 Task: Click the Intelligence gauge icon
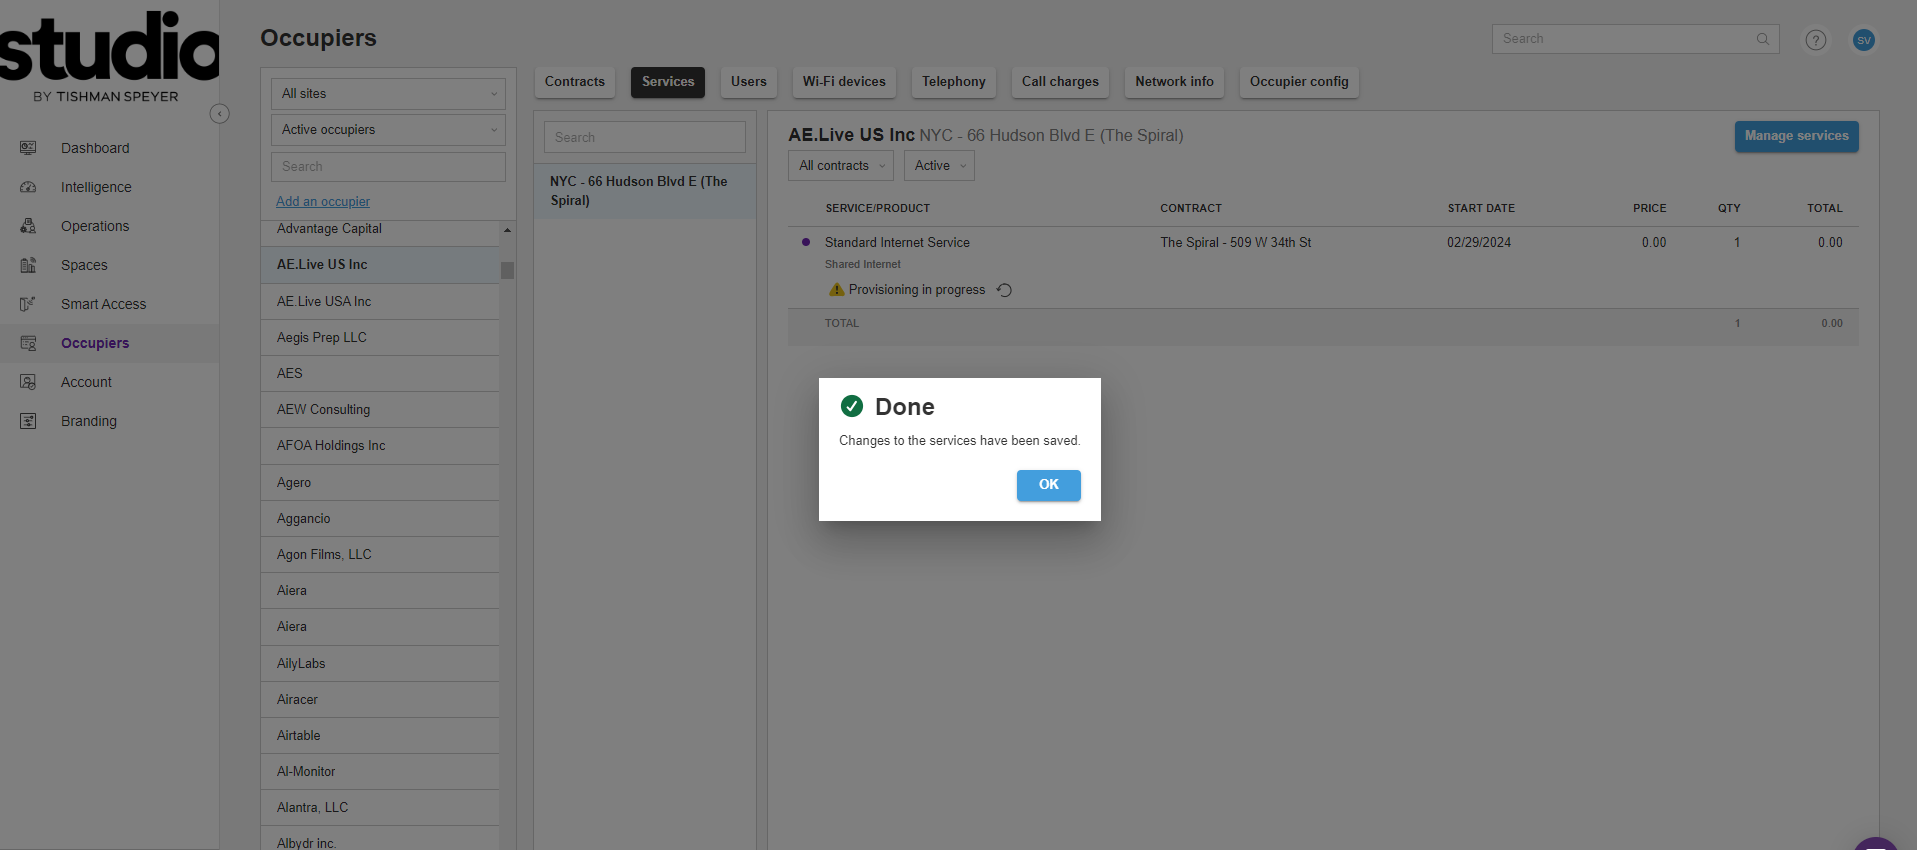click(x=28, y=187)
